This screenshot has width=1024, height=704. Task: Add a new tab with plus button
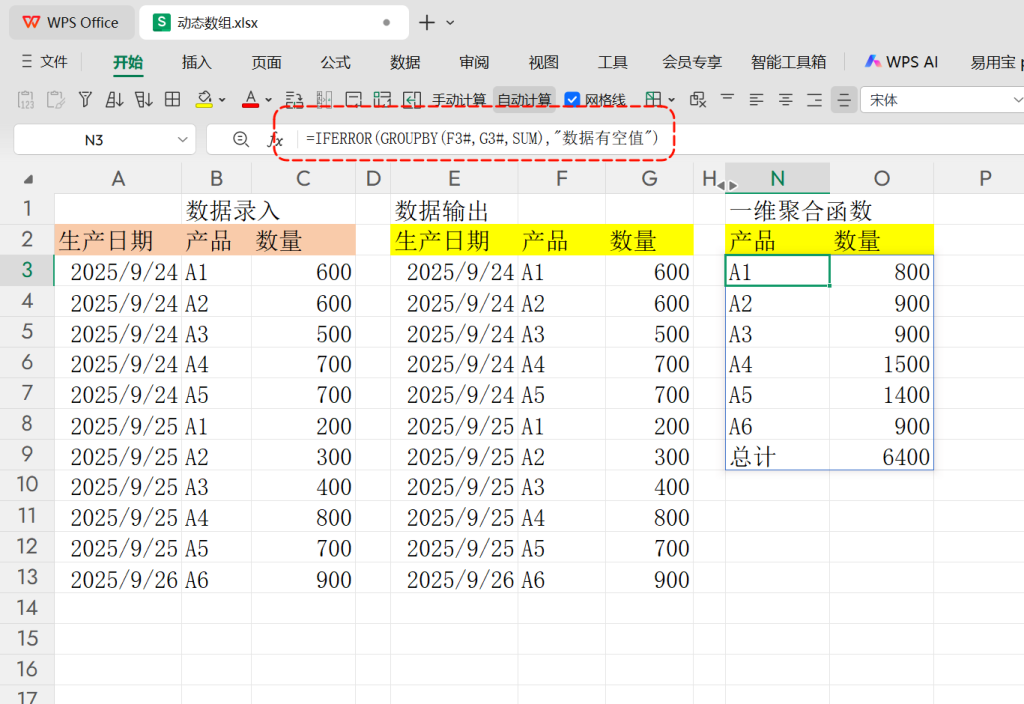pos(426,22)
